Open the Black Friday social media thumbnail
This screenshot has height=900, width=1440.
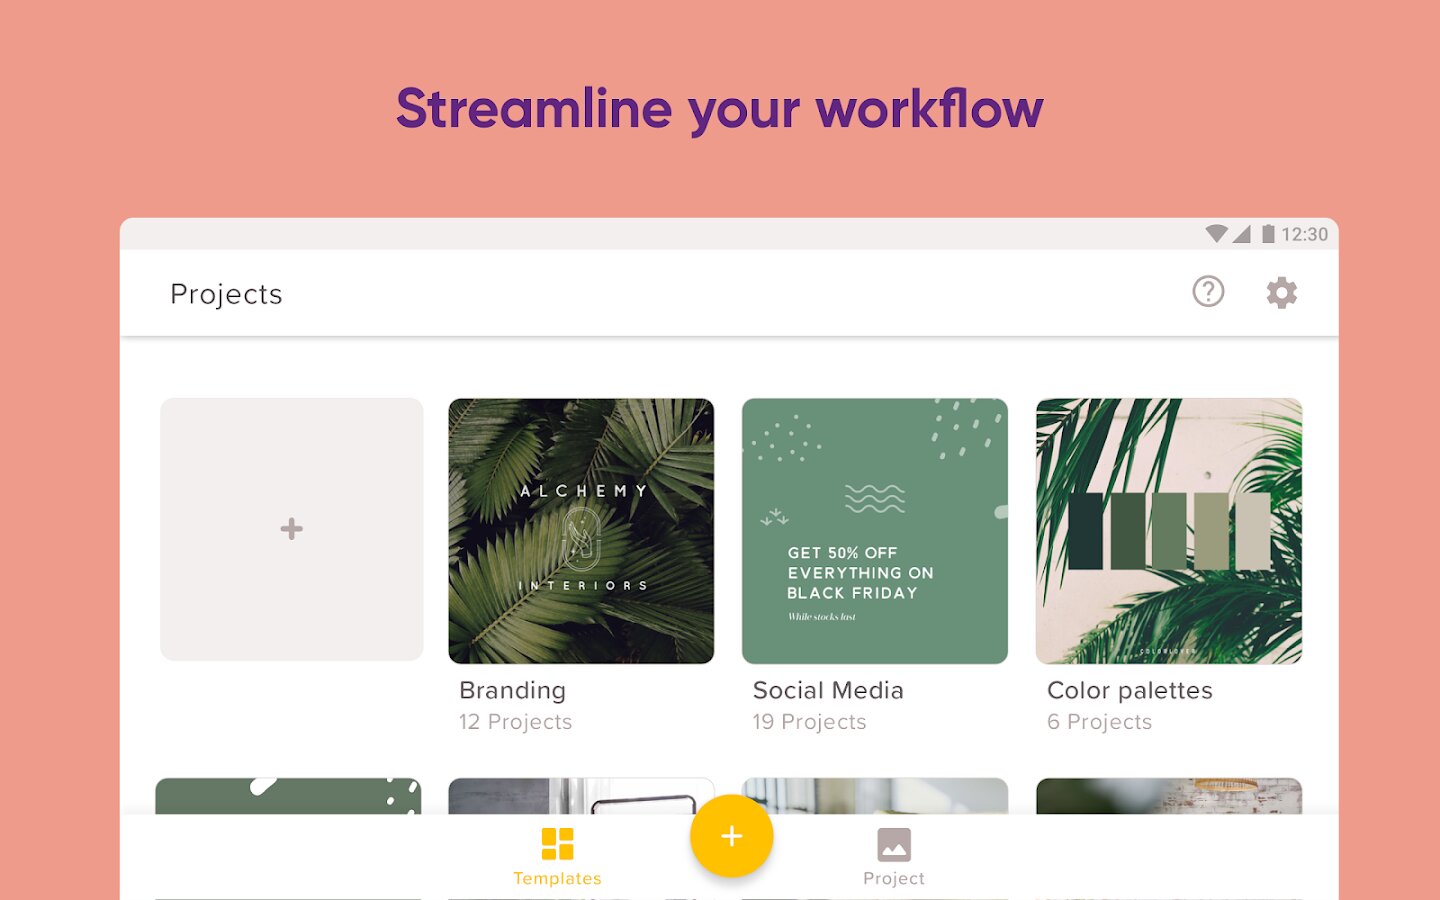(874, 531)
